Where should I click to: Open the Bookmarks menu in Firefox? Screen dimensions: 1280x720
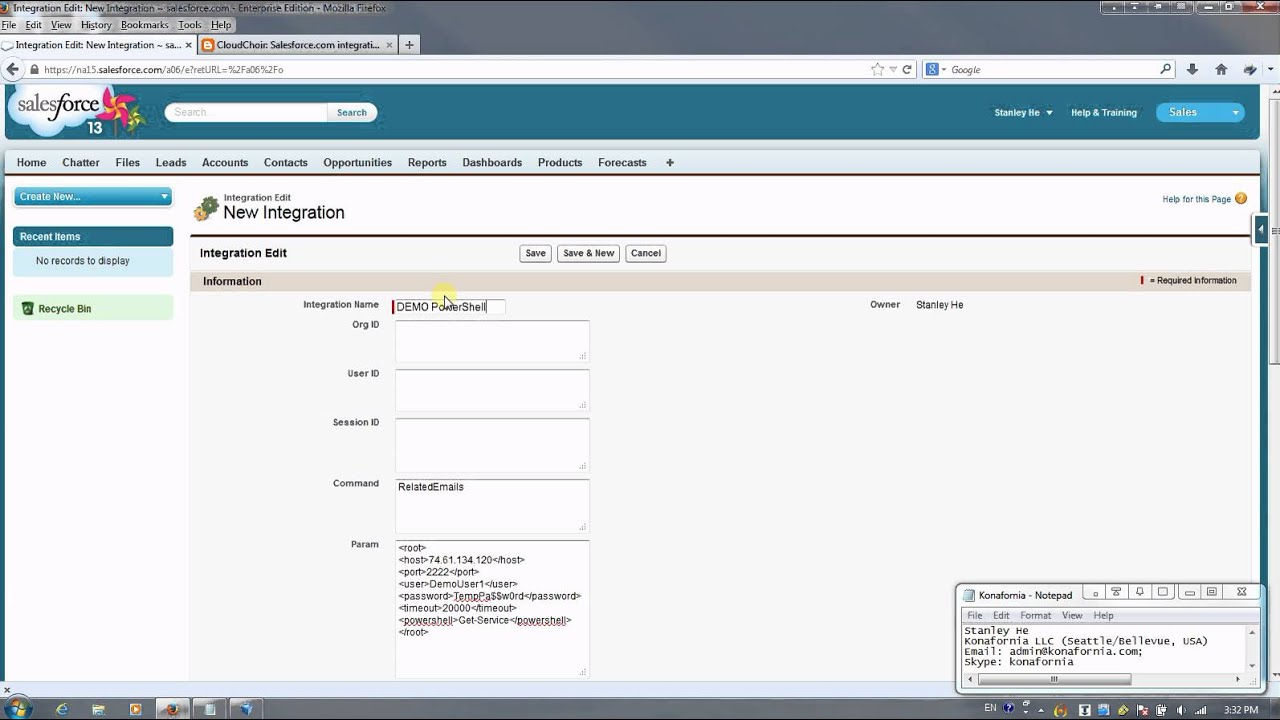coord(145,25)
